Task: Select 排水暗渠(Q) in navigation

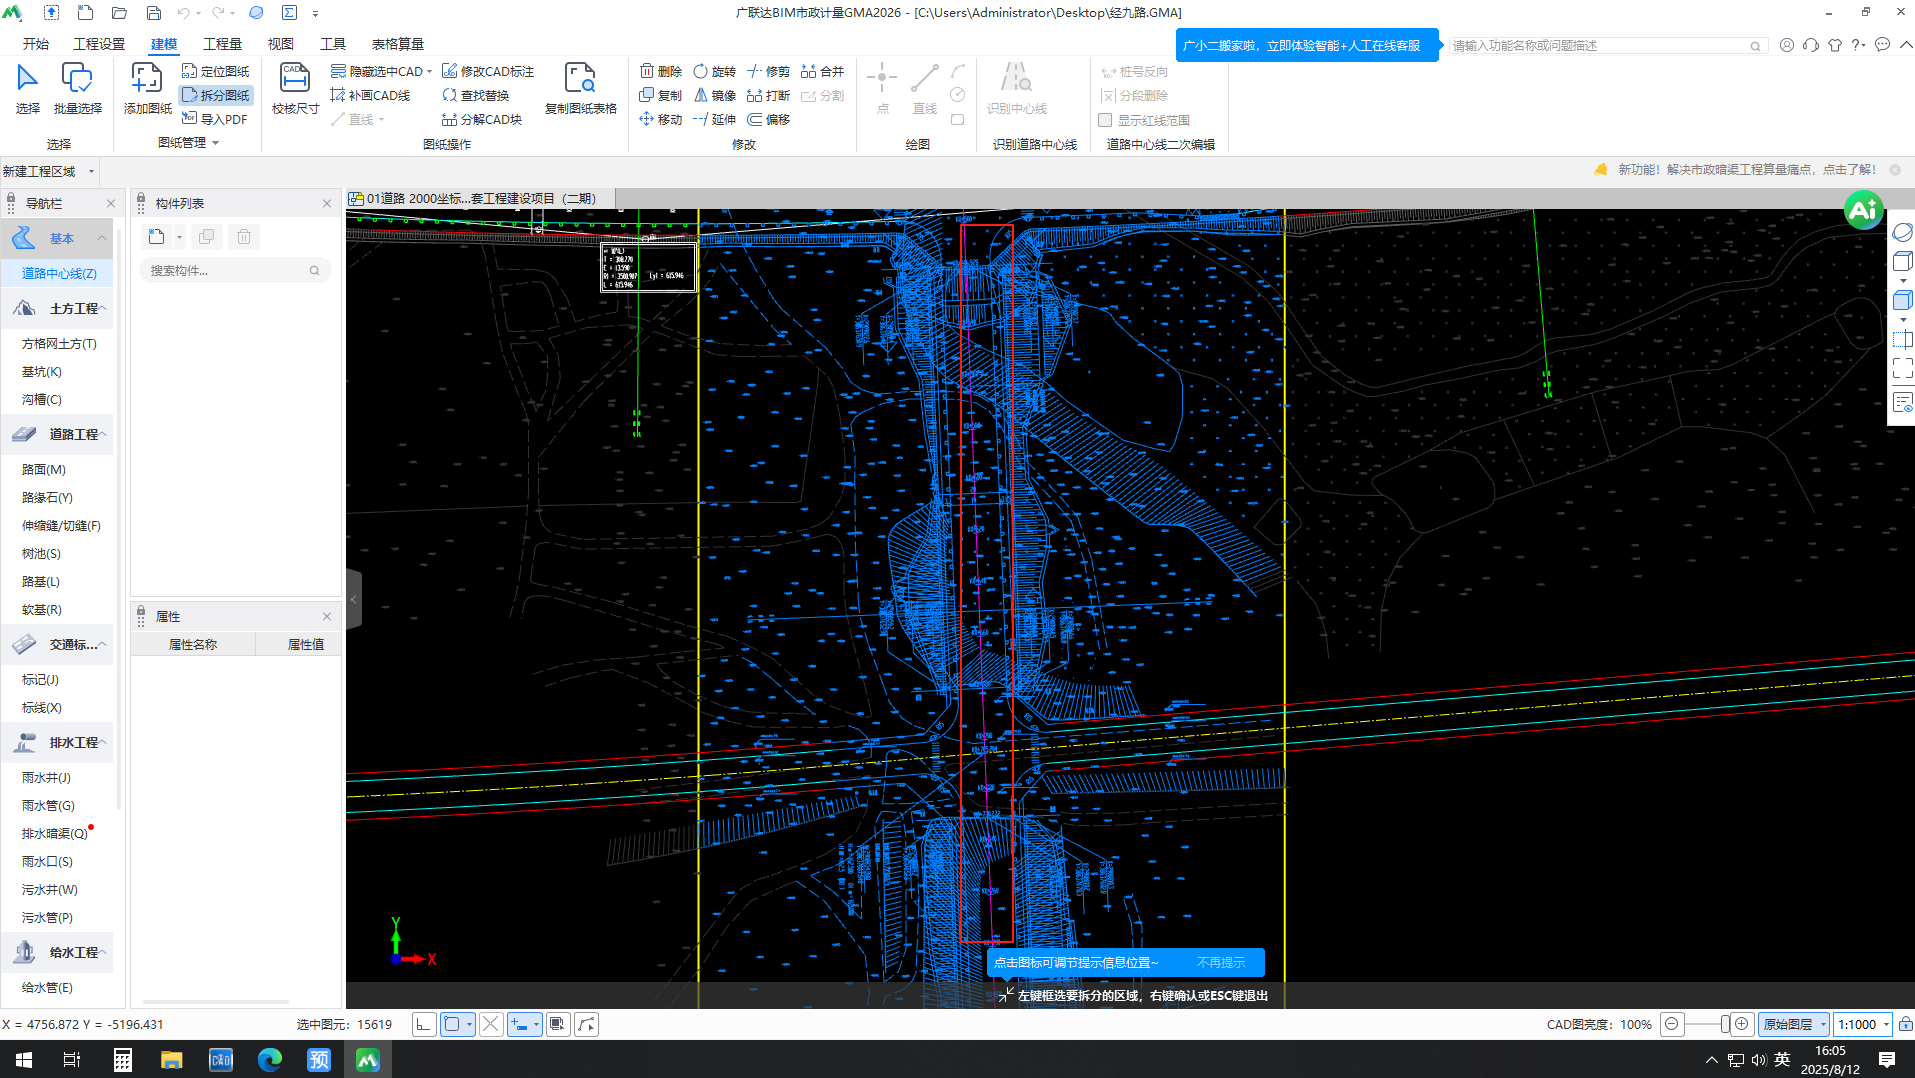Action: coord(55,833)
